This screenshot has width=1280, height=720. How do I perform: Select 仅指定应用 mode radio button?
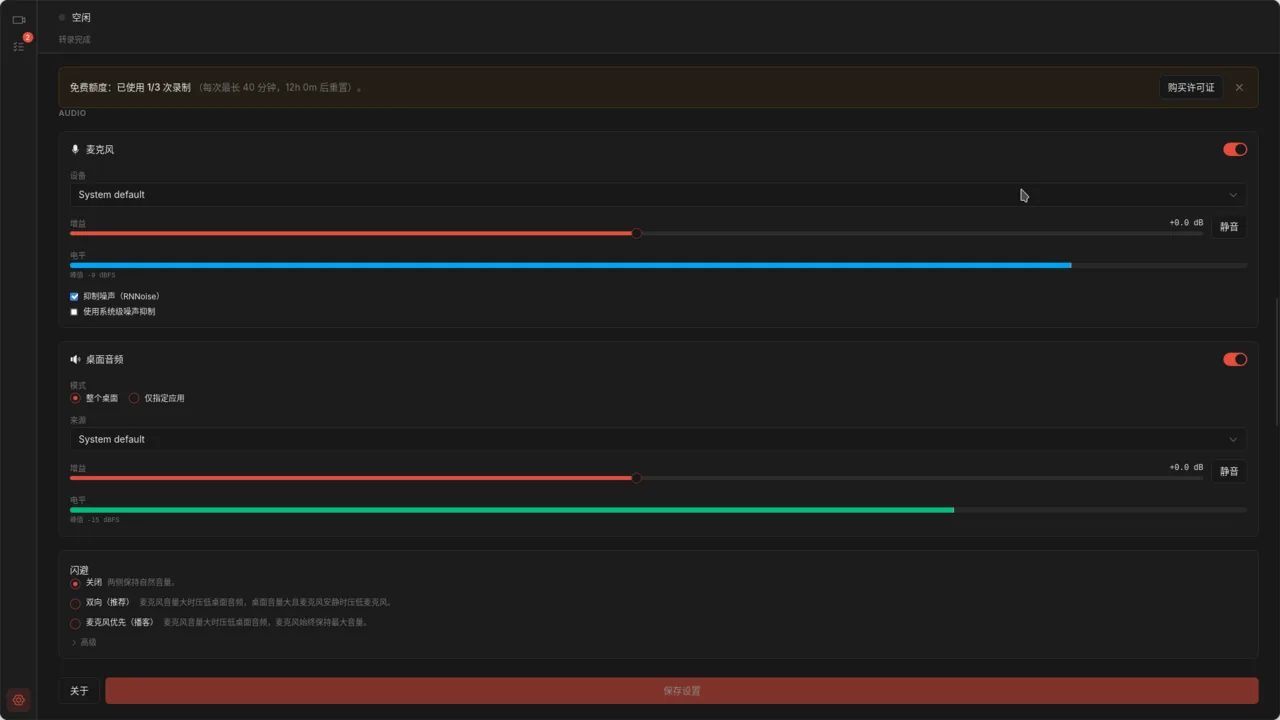(x=134, y=398)
